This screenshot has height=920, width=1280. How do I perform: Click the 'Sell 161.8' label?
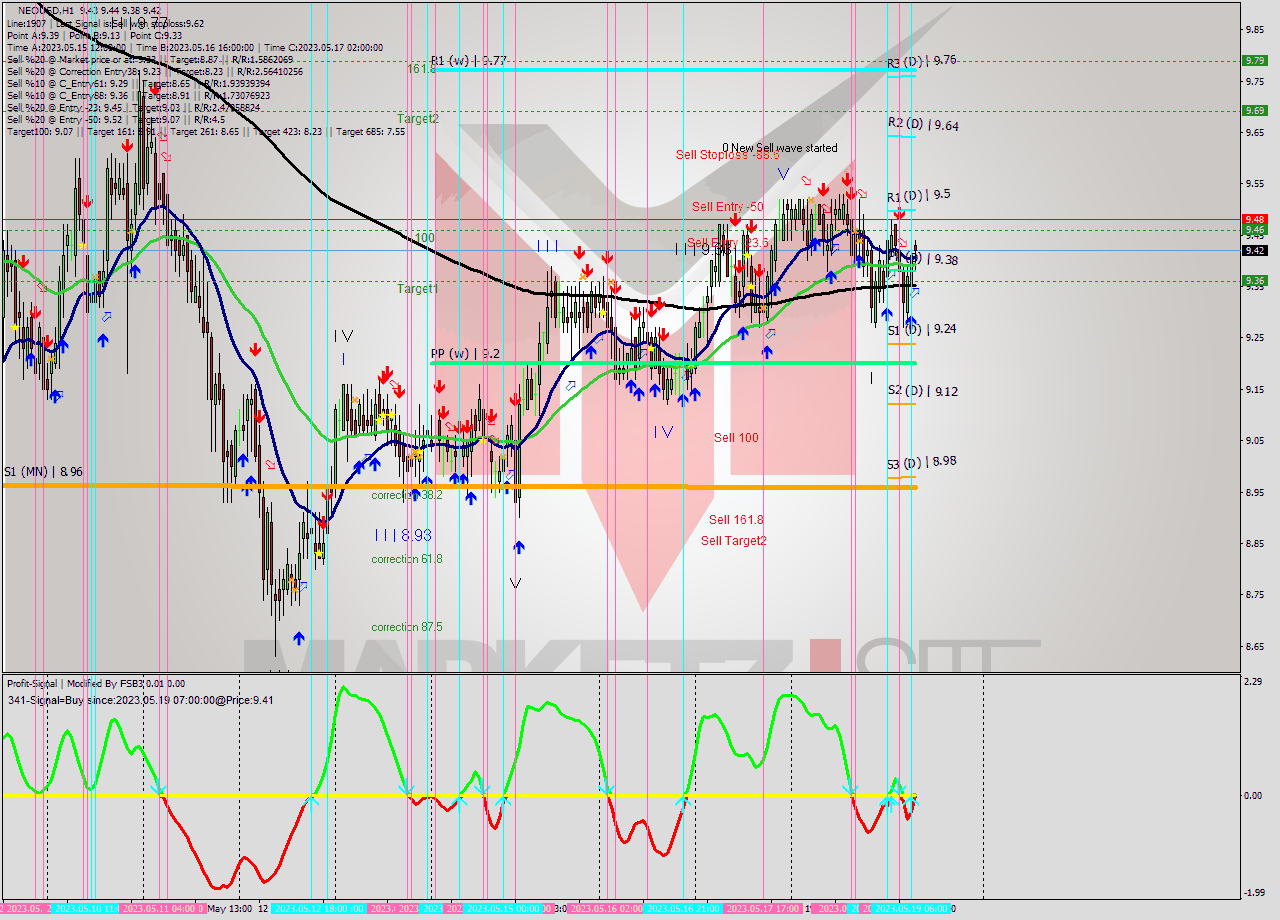tap(736, 520)
